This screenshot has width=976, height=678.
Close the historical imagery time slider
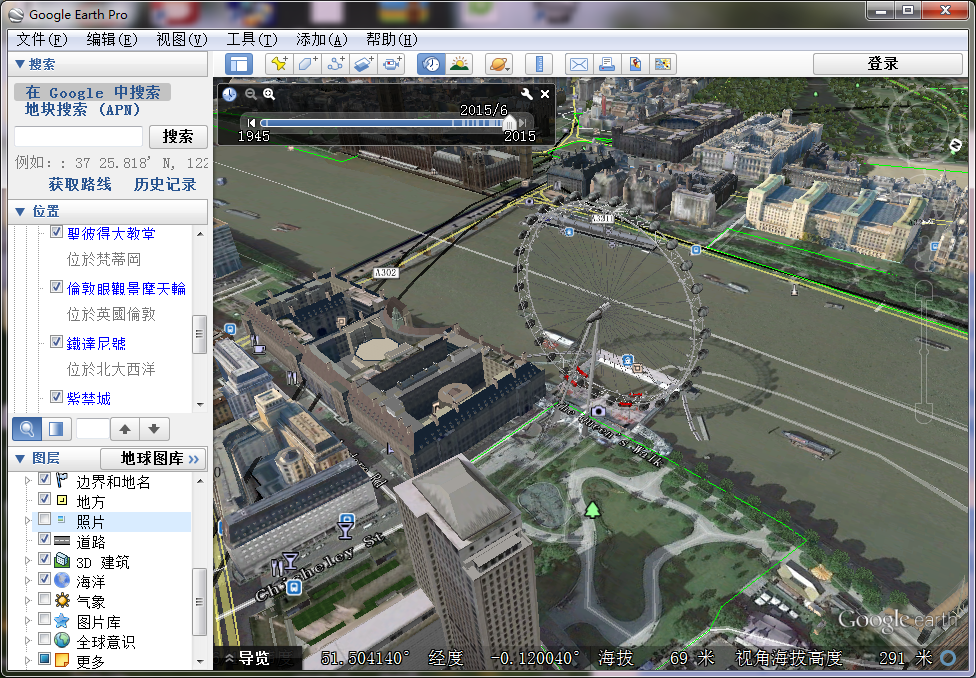(x=545, y=94)
